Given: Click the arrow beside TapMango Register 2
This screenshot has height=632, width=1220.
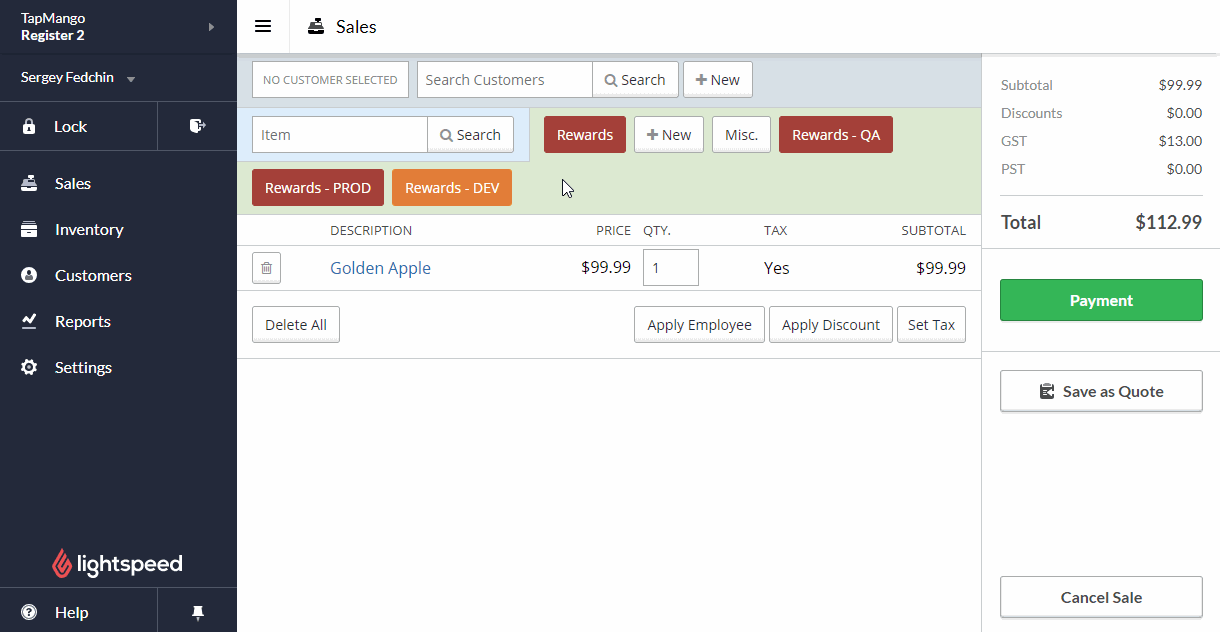Looking at the screenshot, I should tap(208, 26).
